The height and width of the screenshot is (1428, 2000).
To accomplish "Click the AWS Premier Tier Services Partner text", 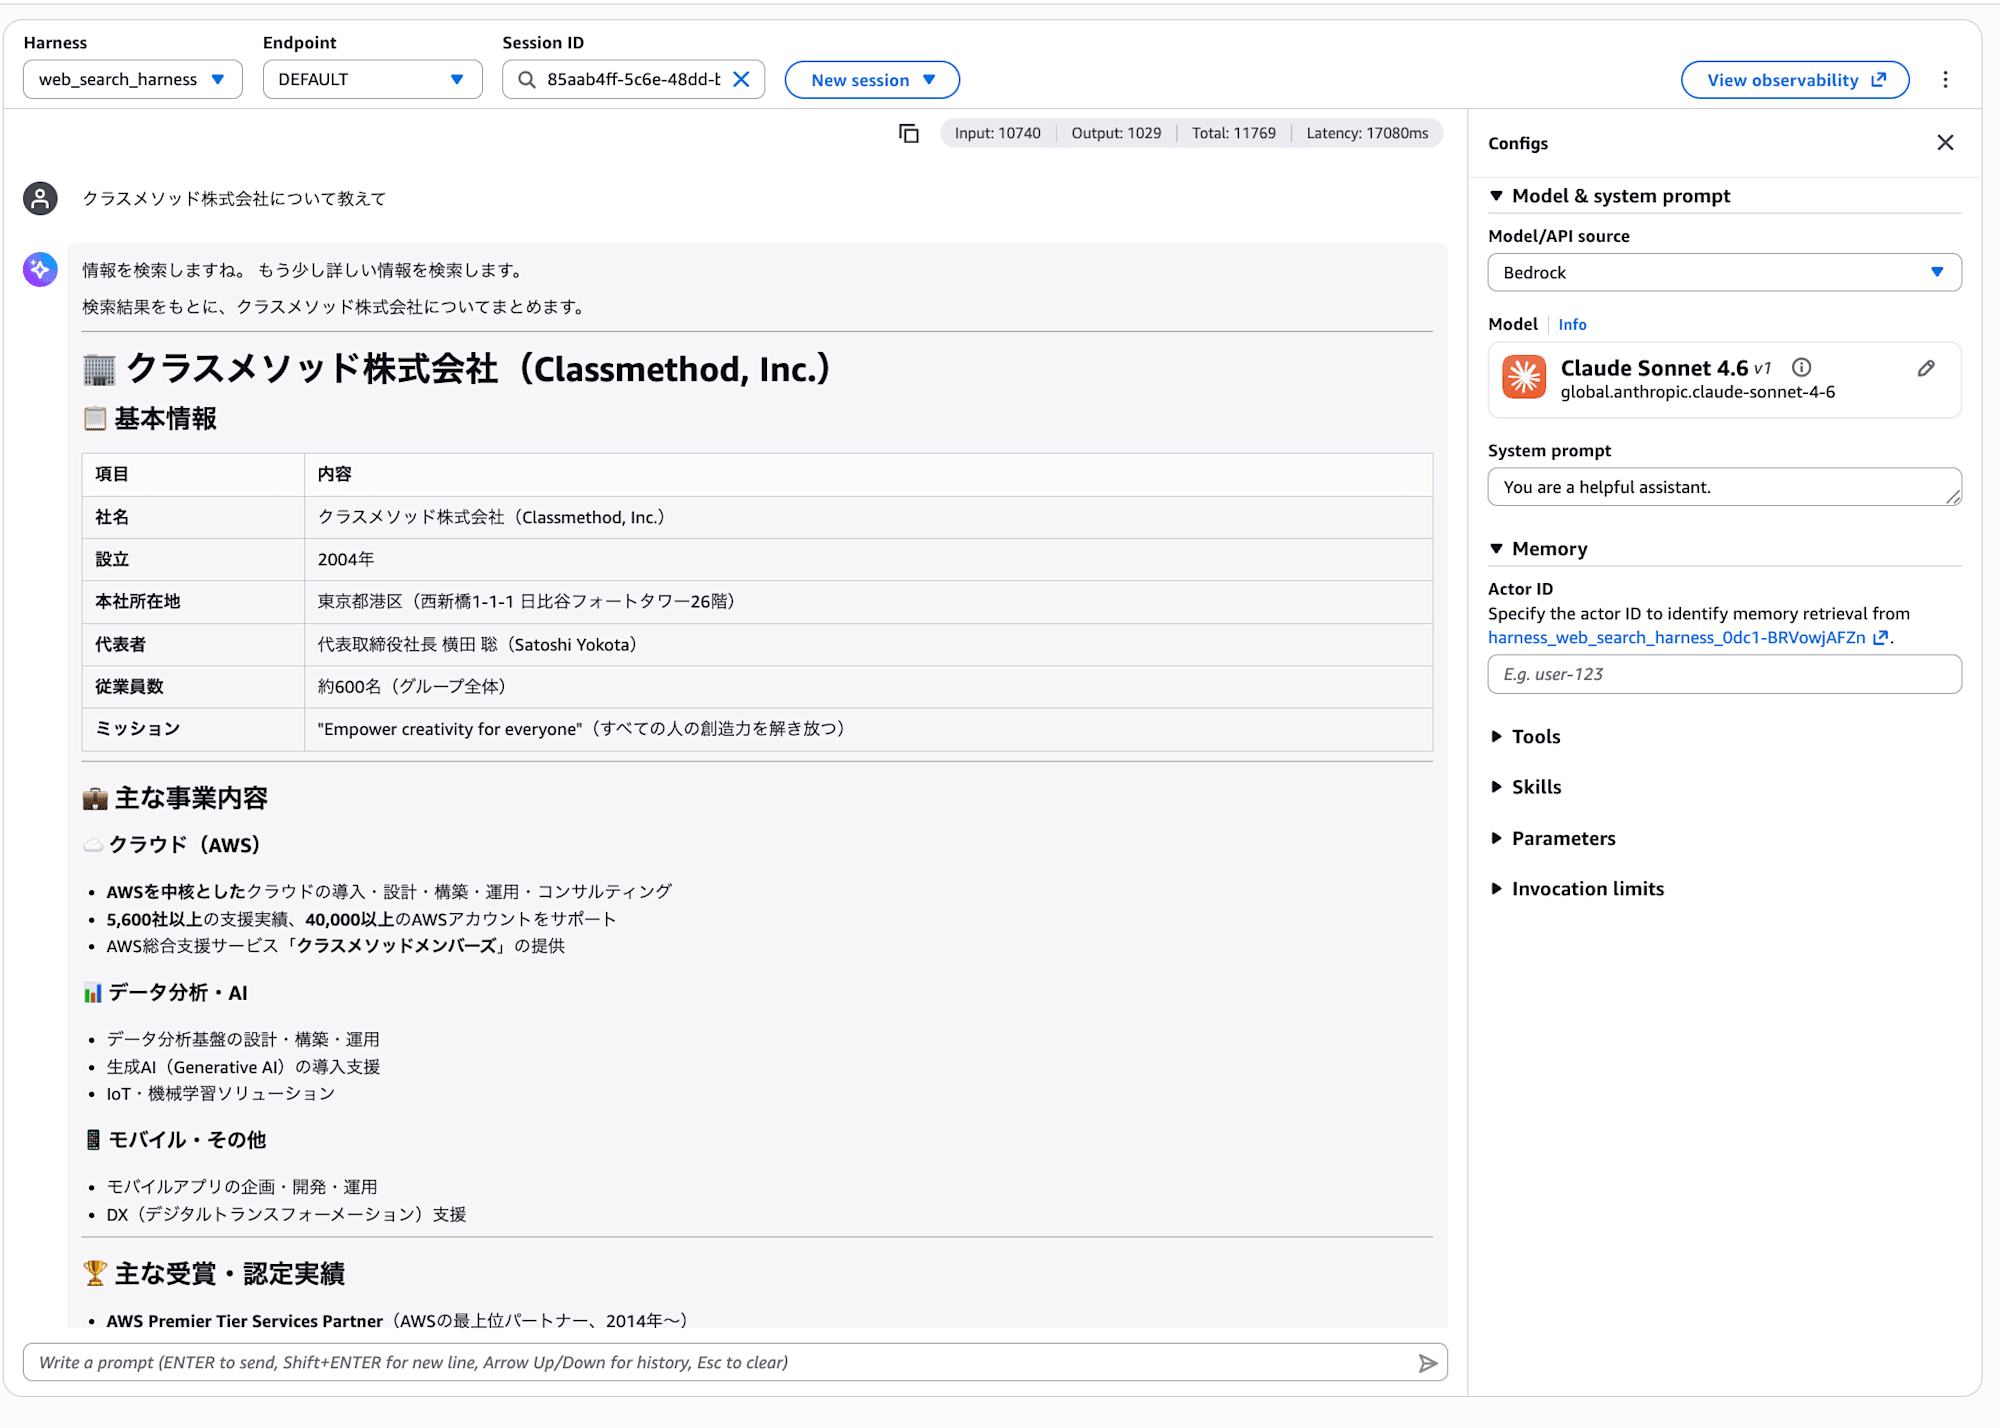I will pos(245,1321).
